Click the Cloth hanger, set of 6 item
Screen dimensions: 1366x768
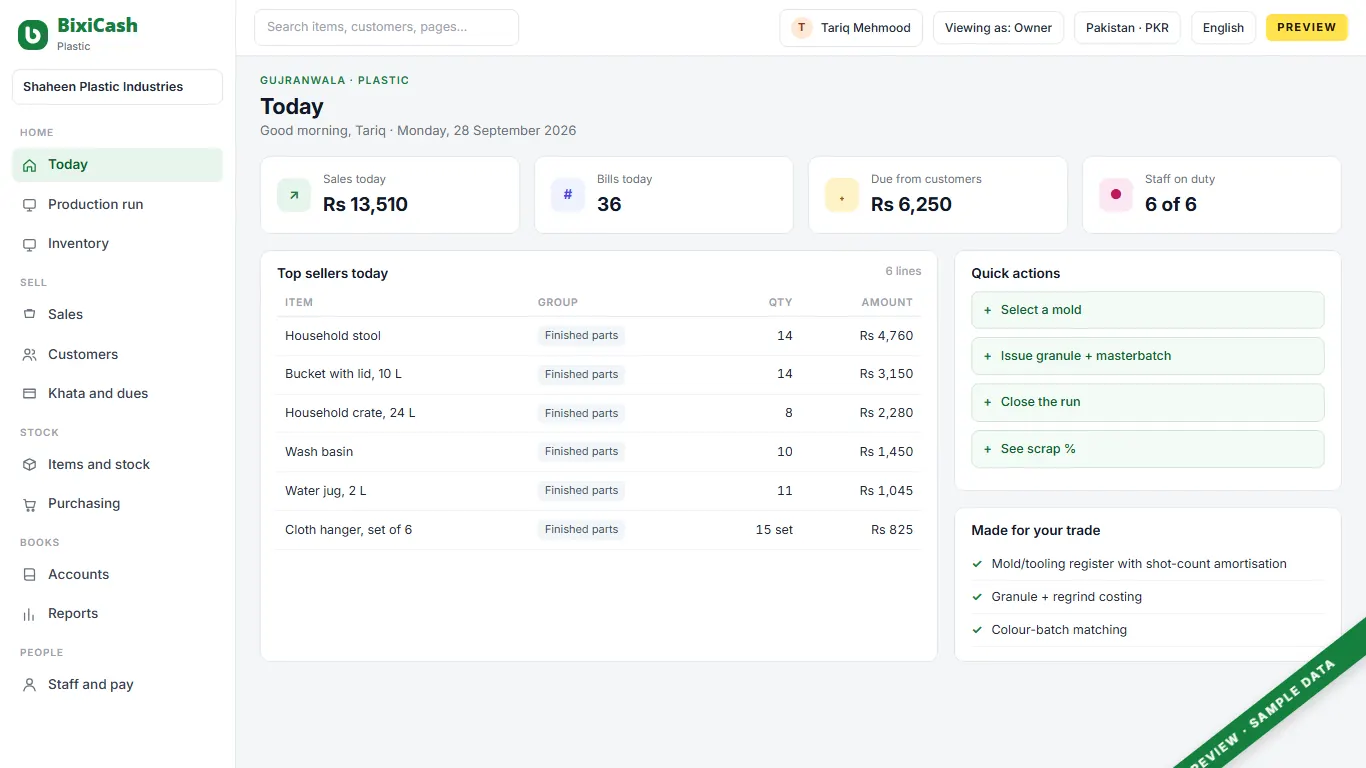349,530
